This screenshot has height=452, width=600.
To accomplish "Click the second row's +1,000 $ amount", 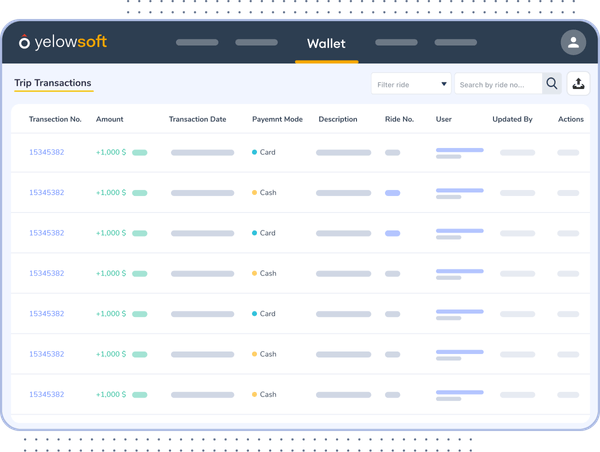I will click(x=111, y=193).
